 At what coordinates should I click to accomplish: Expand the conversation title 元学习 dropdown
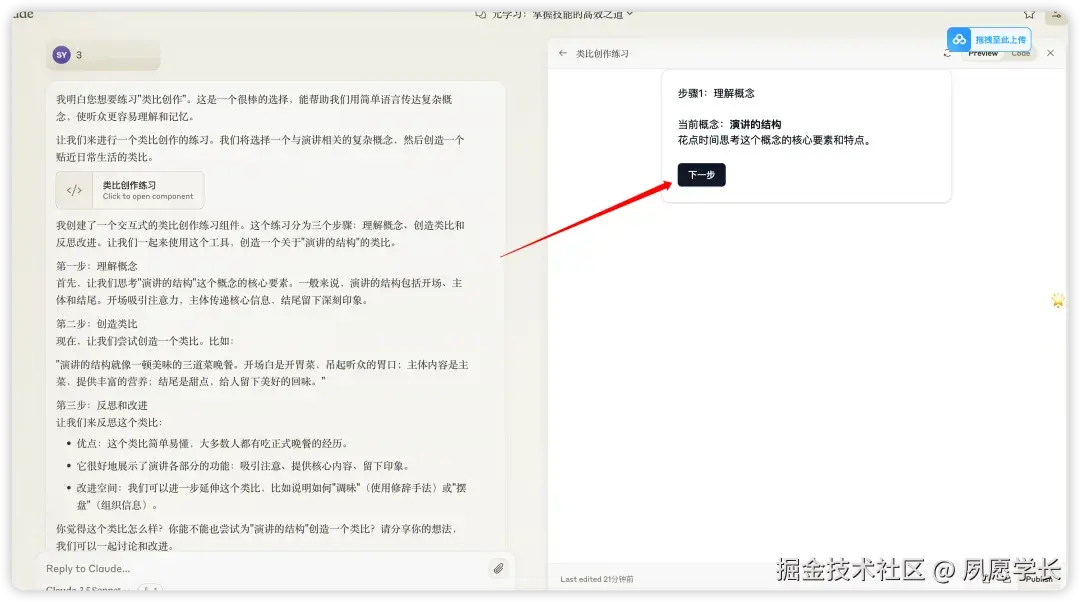(x=630, y=14)
